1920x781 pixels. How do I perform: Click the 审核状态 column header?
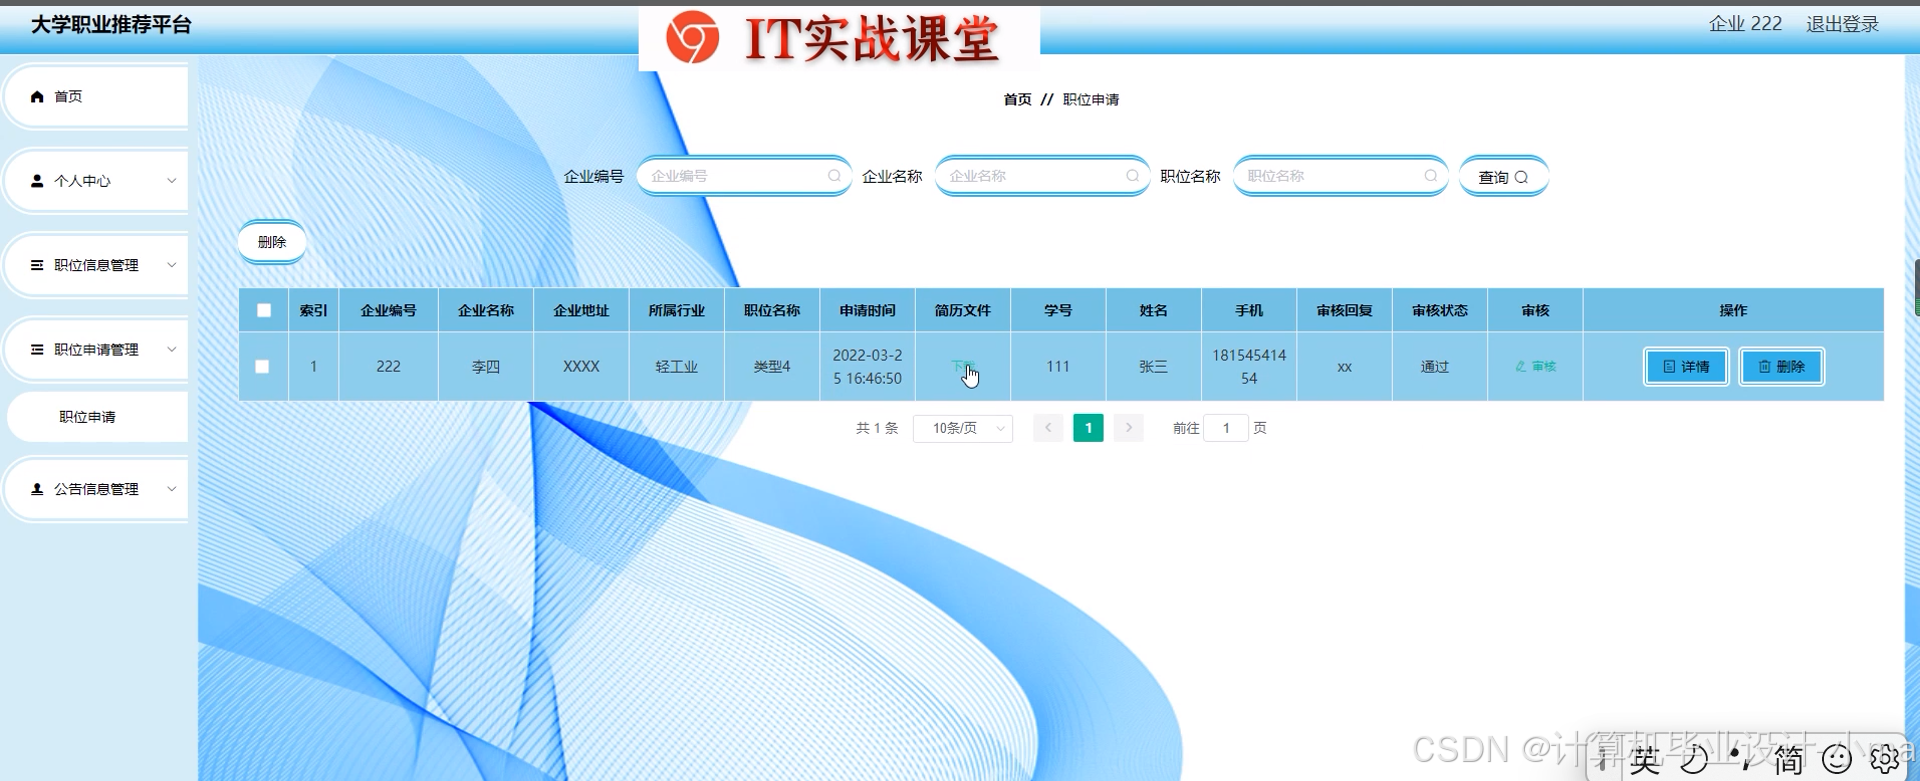[1440, 311]
